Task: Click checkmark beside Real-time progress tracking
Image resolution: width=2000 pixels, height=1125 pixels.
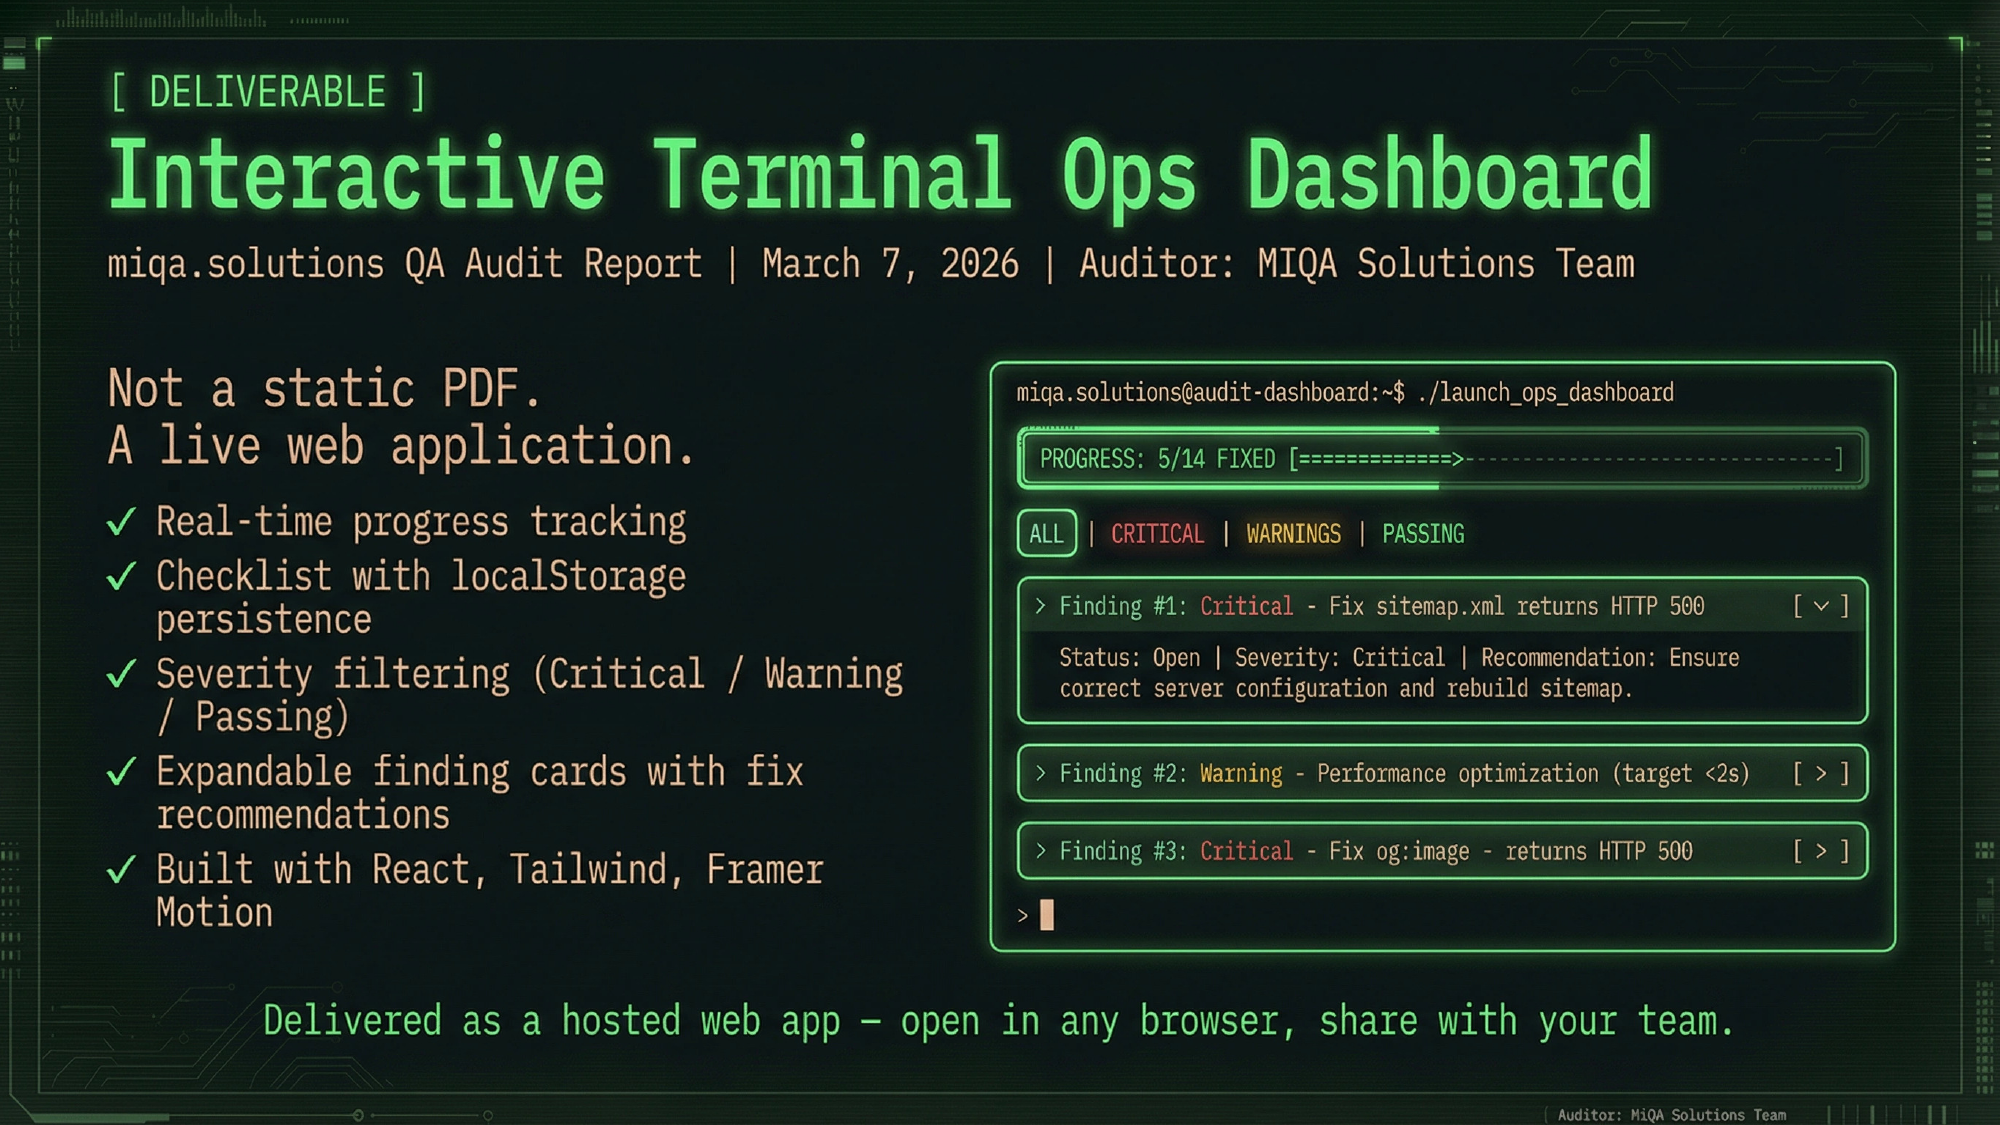Action: 121,521
